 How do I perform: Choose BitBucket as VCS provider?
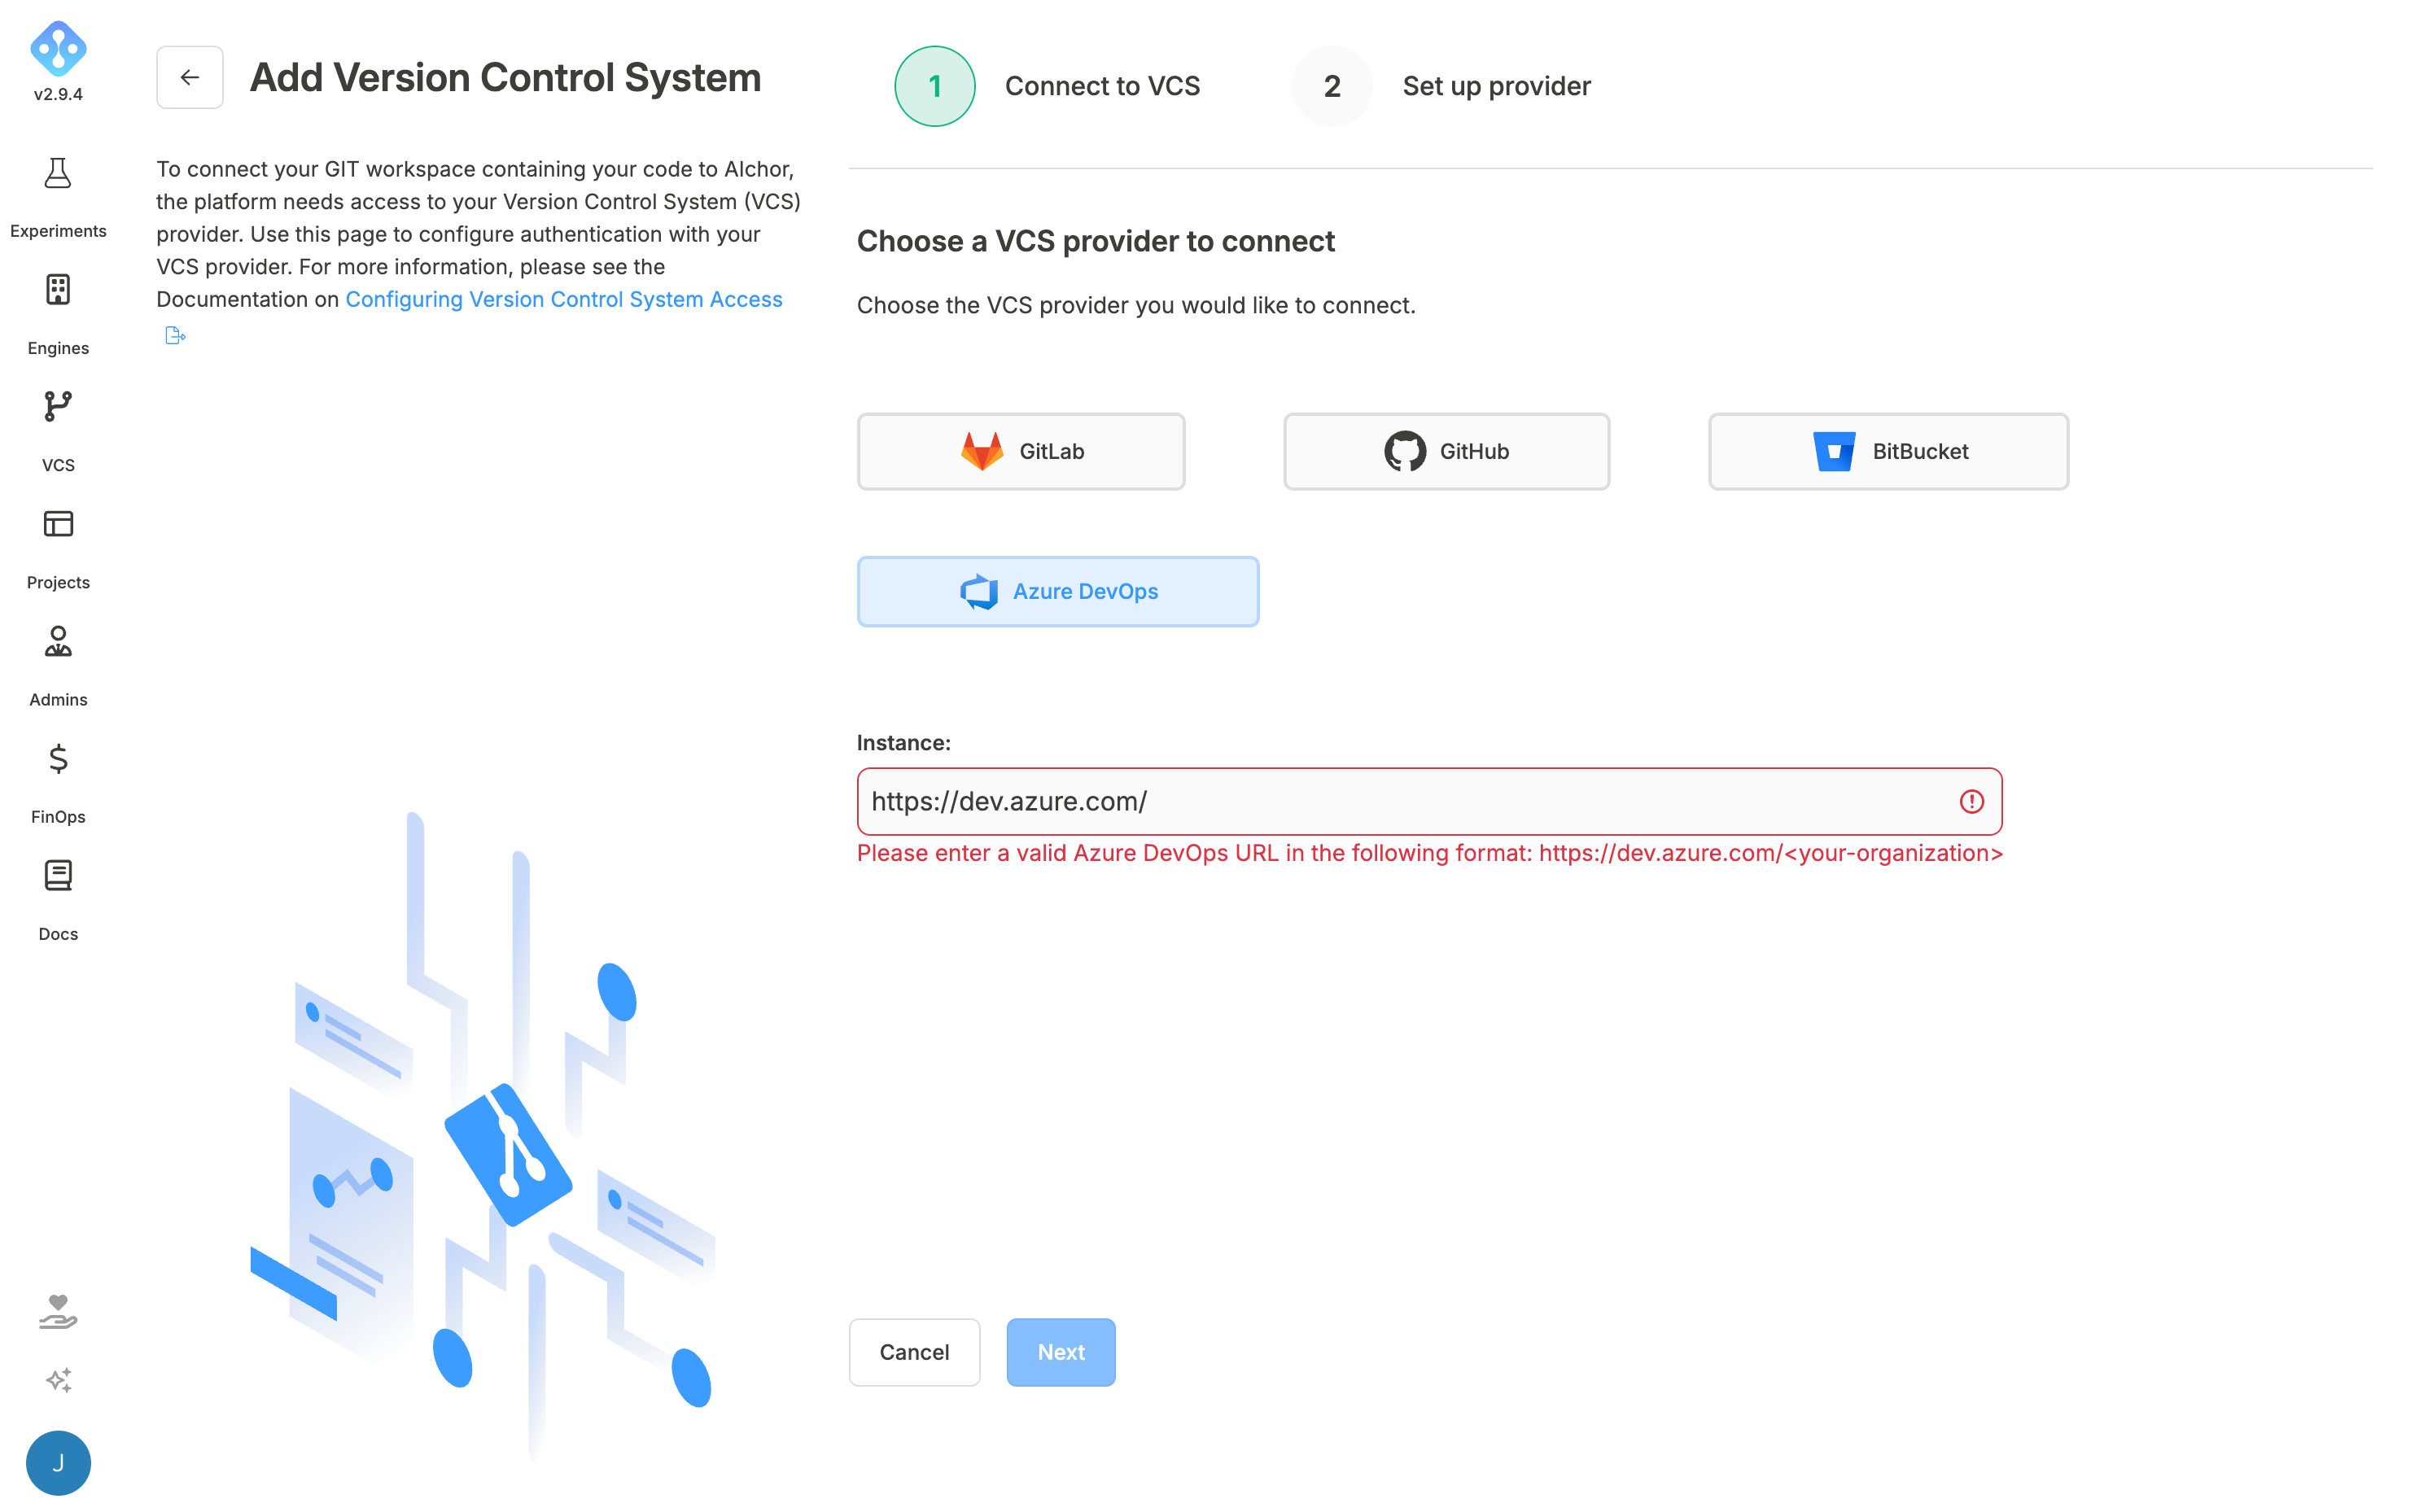click(1888, 451)
